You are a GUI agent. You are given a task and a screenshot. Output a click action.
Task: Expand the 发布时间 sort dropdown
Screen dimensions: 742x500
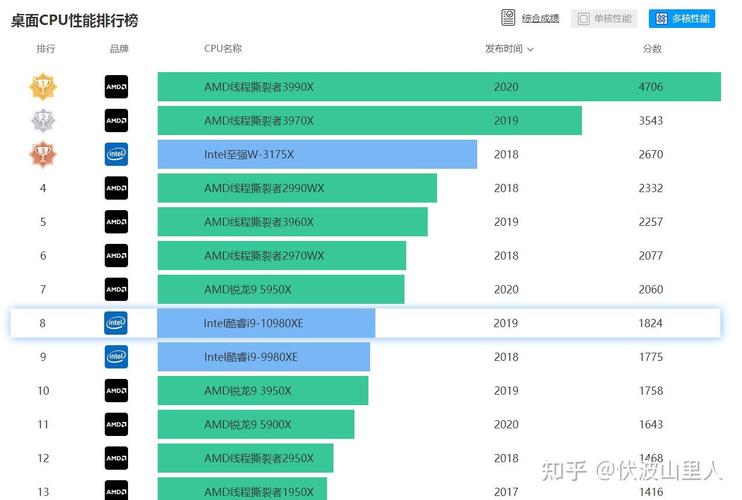pos(509,48)
